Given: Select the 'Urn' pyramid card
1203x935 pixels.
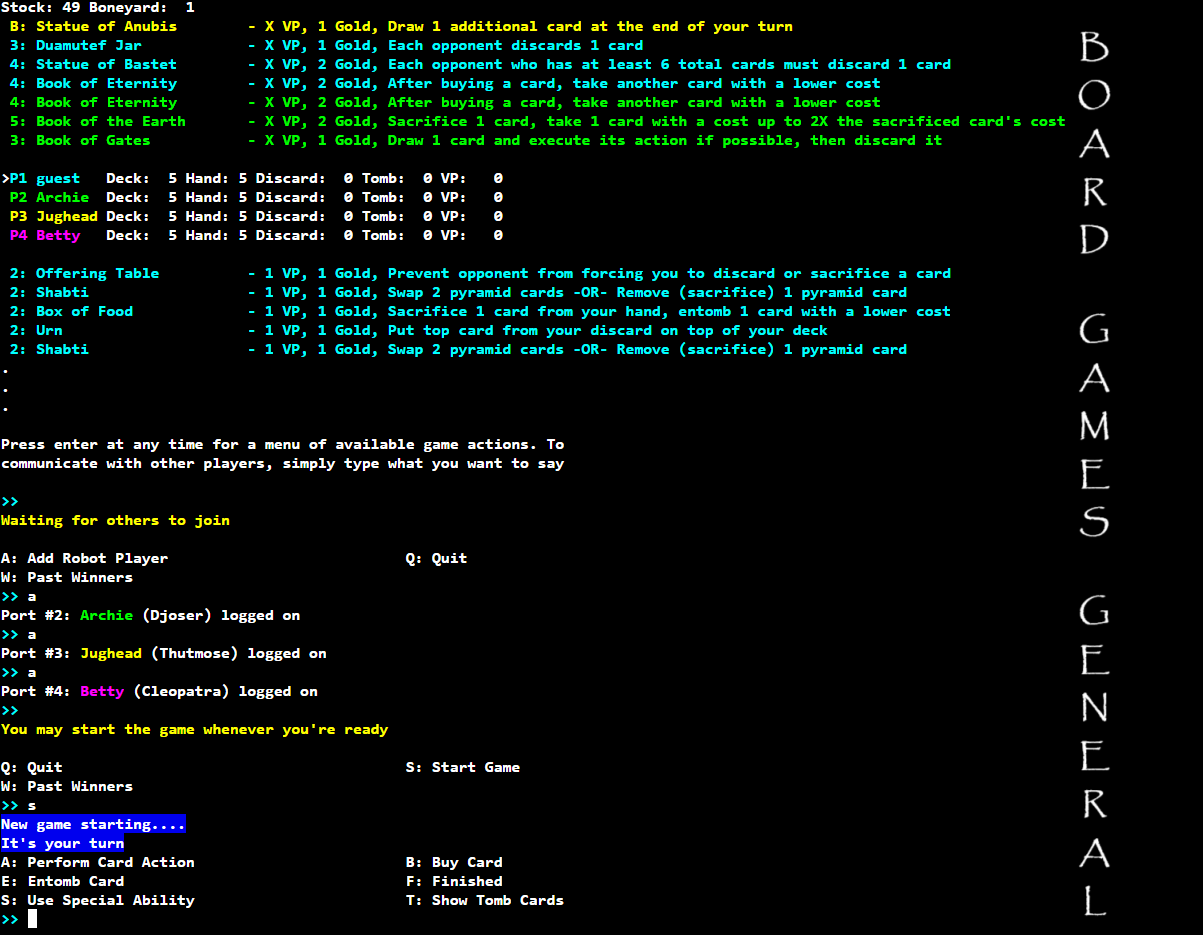Looking at the screenshot, I should pos(49,330).
